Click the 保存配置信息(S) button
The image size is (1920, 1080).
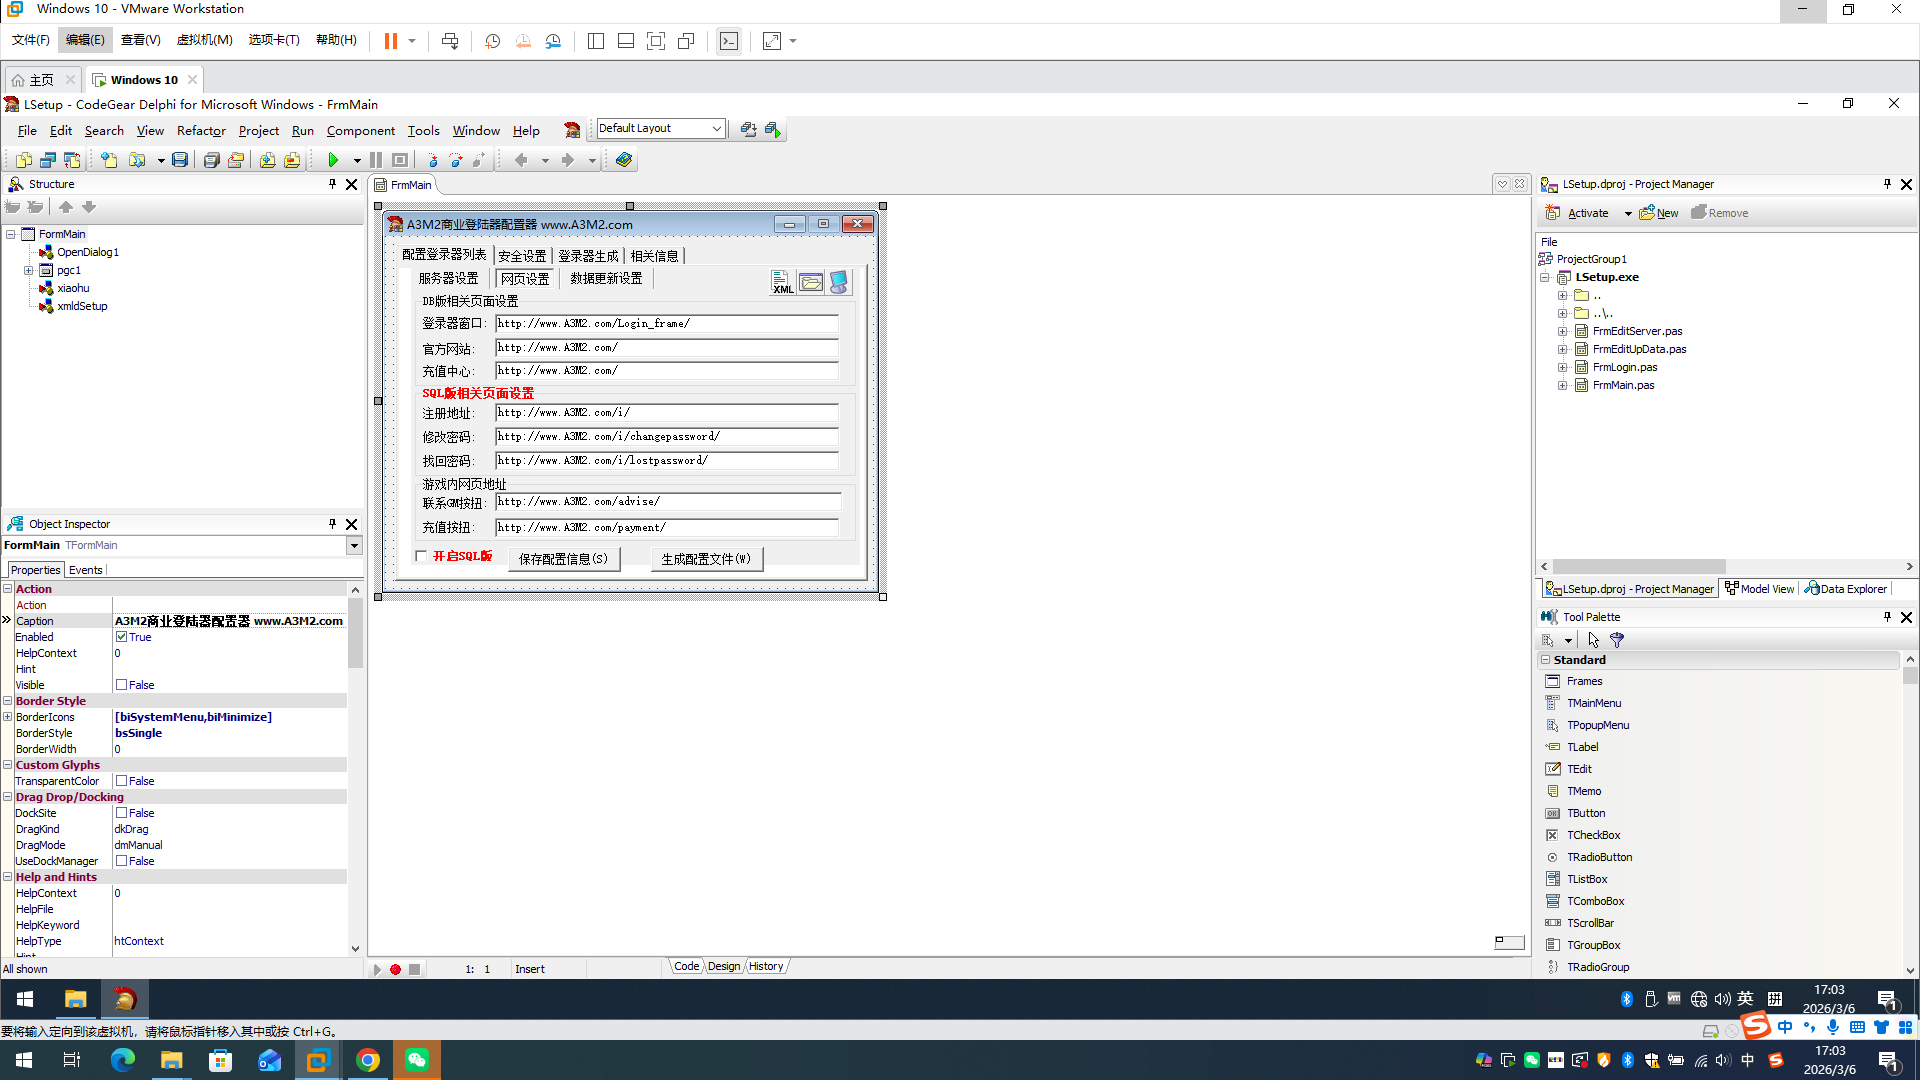[x=563, y=559]
